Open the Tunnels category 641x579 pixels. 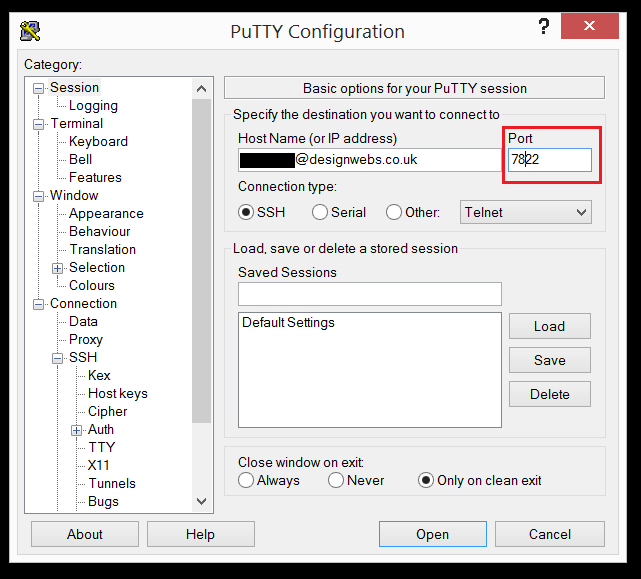tap(111, 483)
